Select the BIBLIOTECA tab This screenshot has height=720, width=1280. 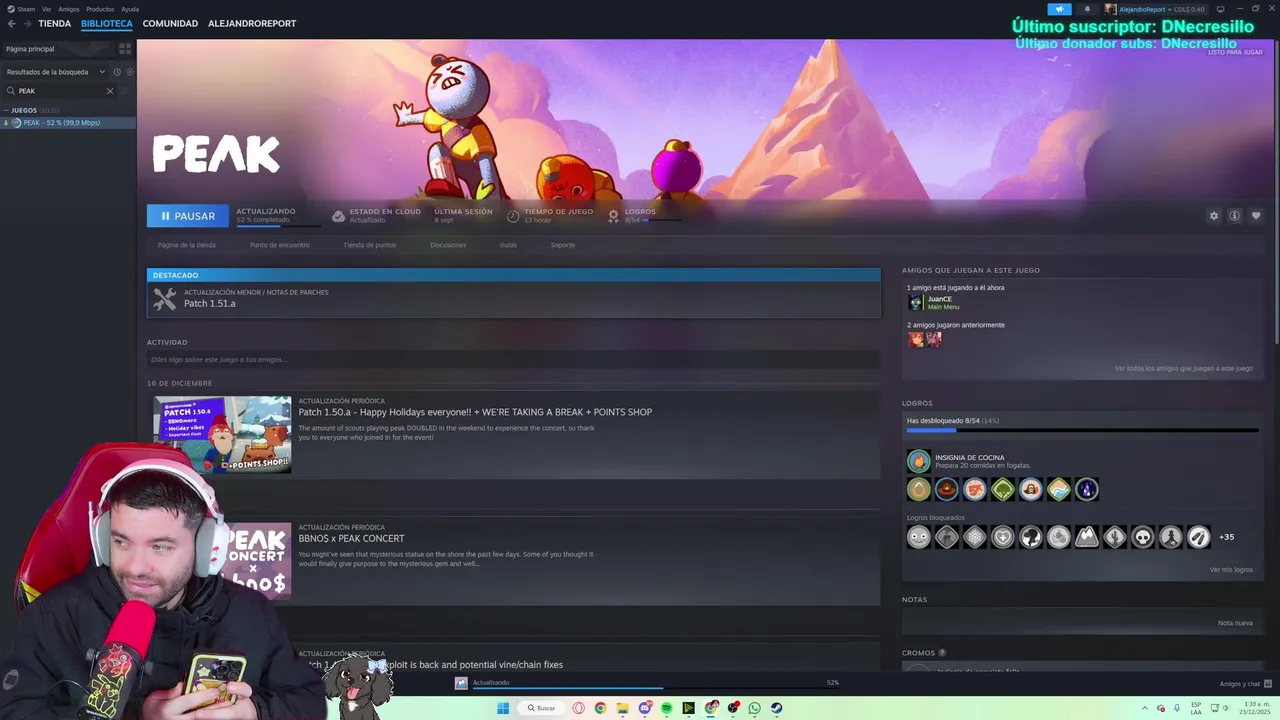tap(107, 23)
